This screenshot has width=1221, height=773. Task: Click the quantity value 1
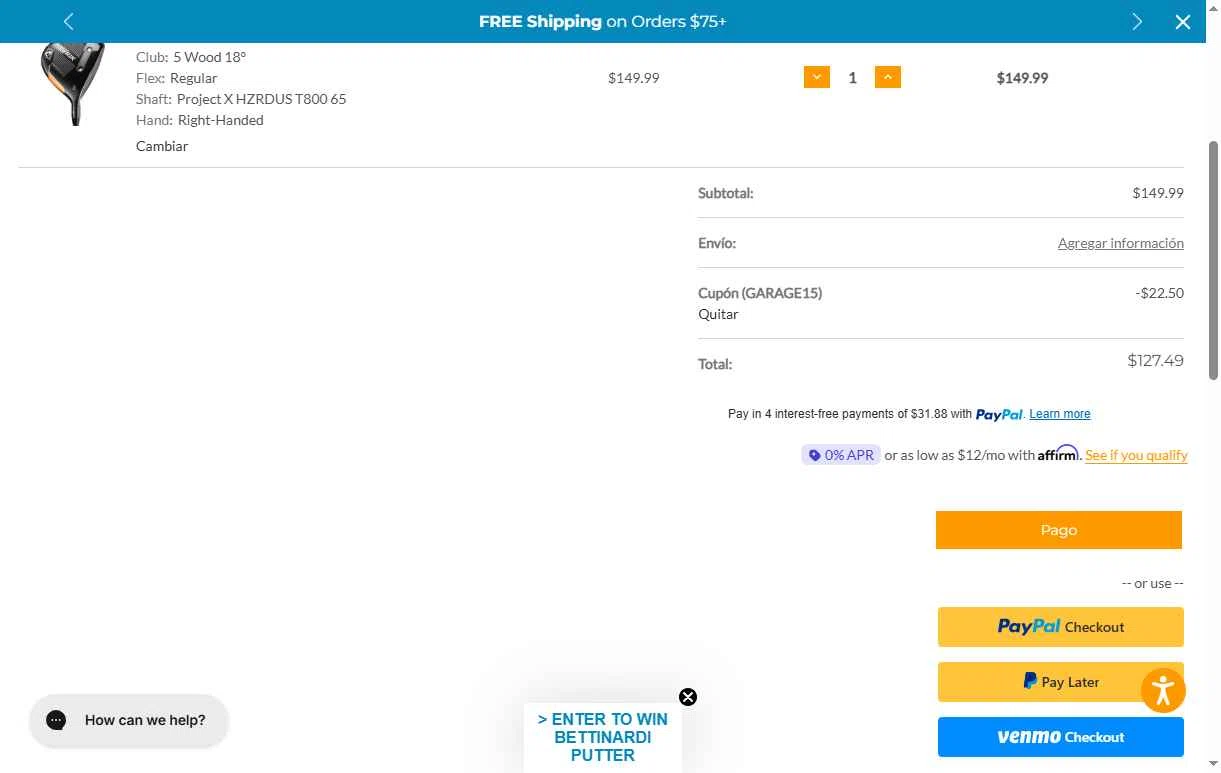tap(852, 78)
